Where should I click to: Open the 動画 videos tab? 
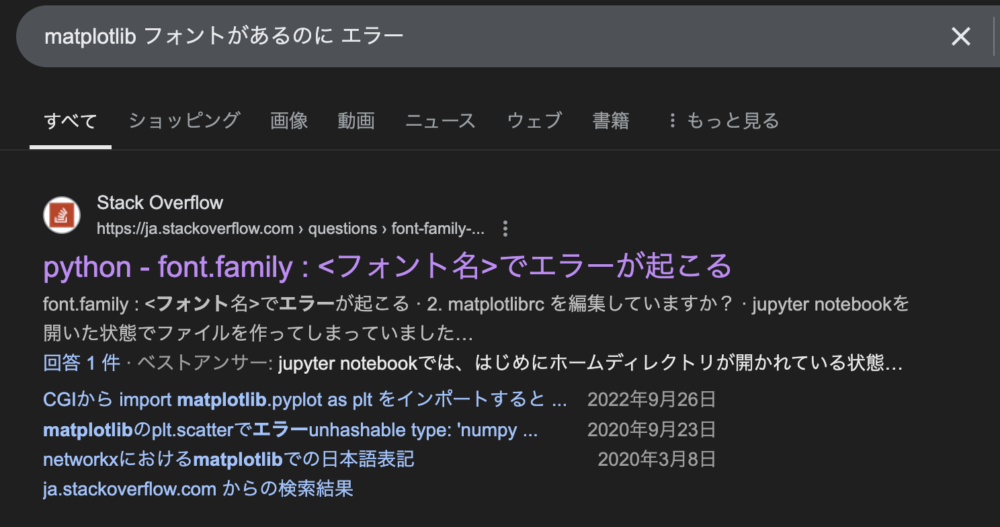pos(356,121)
